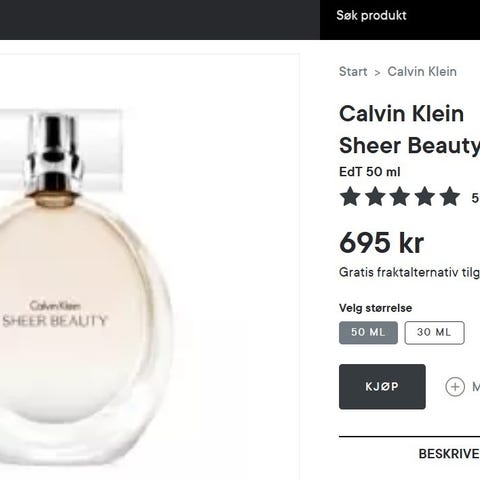The width and height of the screenshot is (480, 480).
Task: Click the fifth rating star
Action: tap(450, 196)
